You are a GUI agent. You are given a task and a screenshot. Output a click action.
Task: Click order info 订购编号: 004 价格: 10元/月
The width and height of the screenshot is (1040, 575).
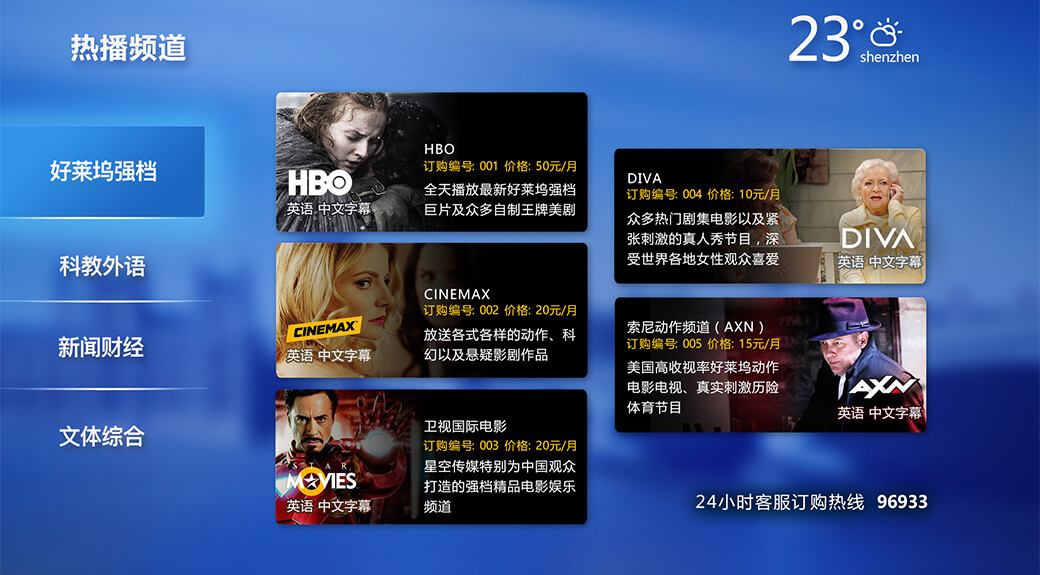point(704,195)
